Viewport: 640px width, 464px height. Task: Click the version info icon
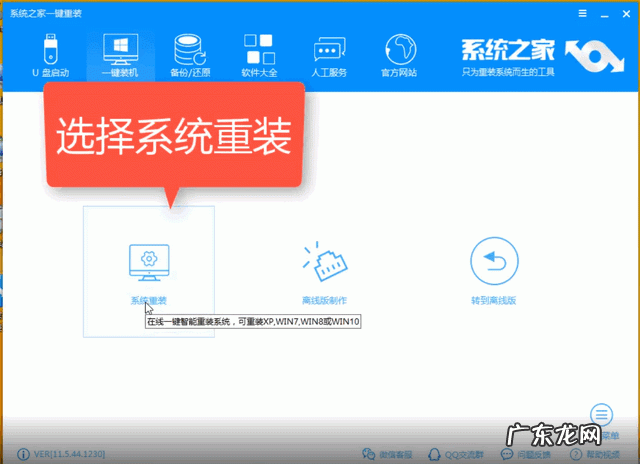pyautogui.click(x=23, y=454)
